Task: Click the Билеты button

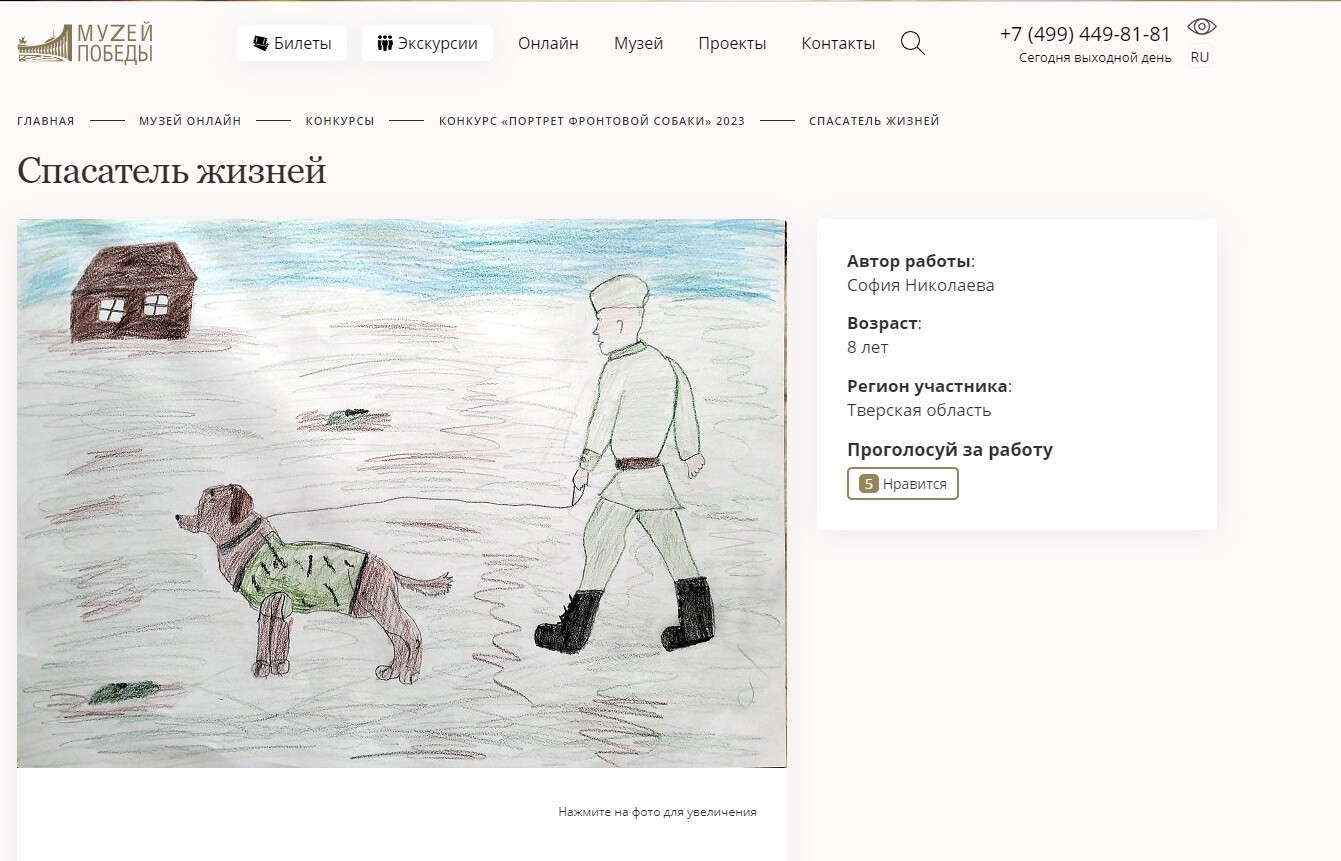Action: coord(292,43)
